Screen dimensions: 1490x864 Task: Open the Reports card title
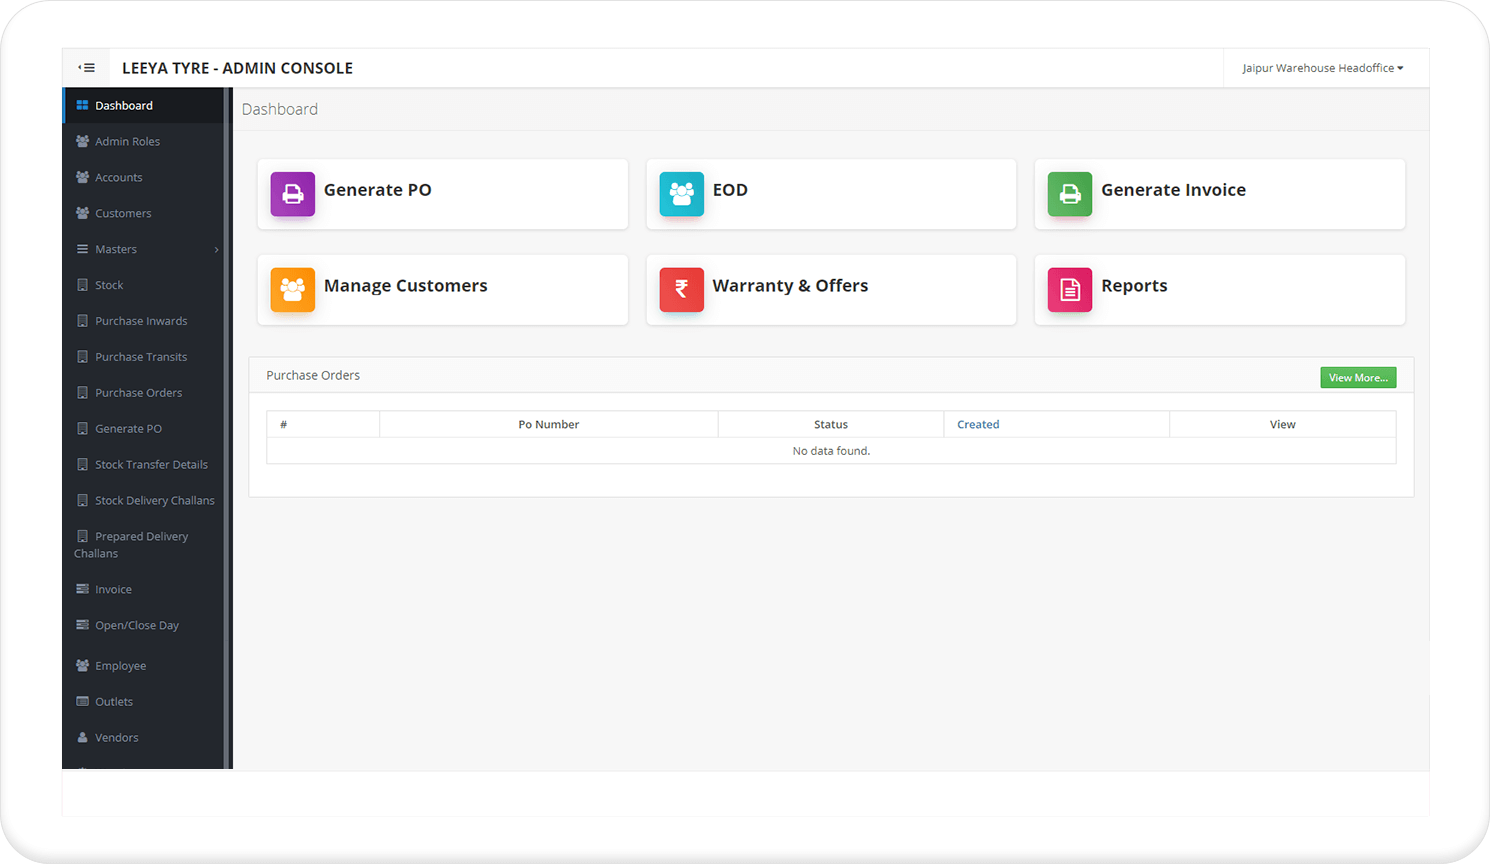[x=1134, y=286]
